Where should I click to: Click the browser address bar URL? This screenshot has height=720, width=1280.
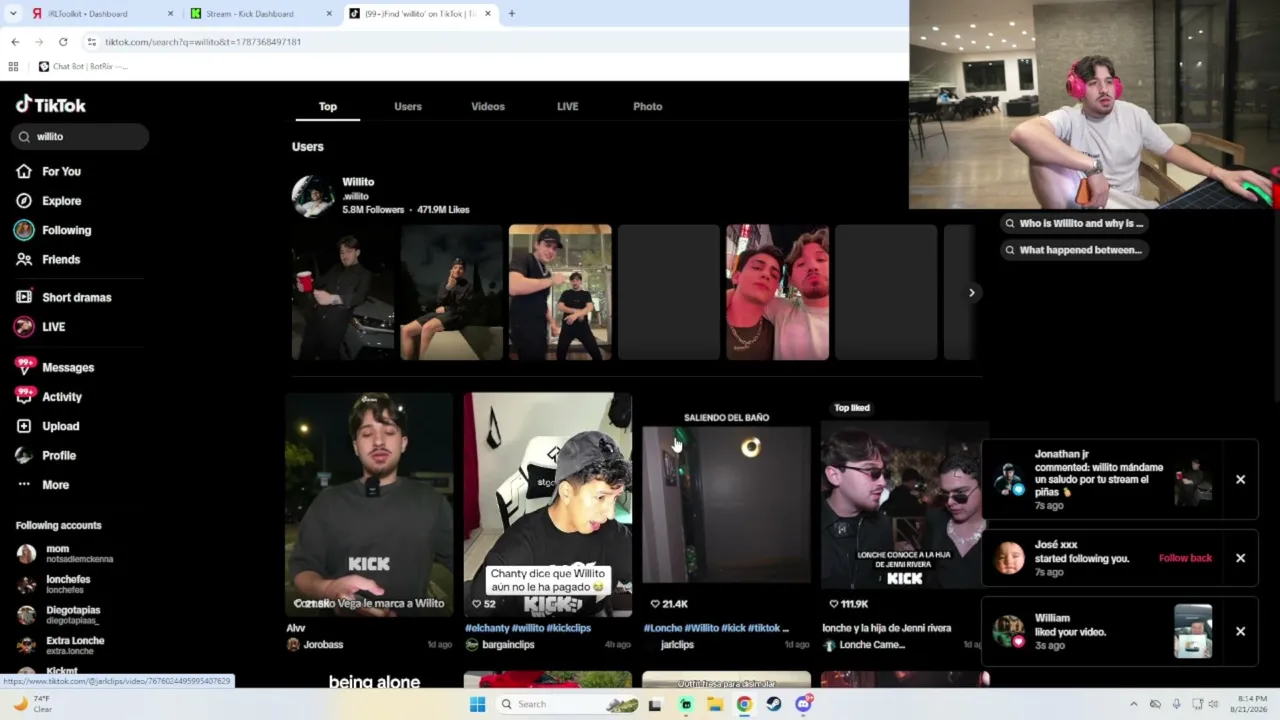point(203,42)
